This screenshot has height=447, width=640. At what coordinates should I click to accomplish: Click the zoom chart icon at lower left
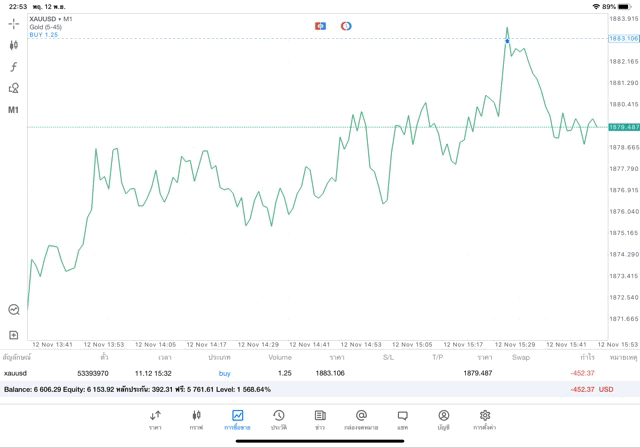pos(14,310)
